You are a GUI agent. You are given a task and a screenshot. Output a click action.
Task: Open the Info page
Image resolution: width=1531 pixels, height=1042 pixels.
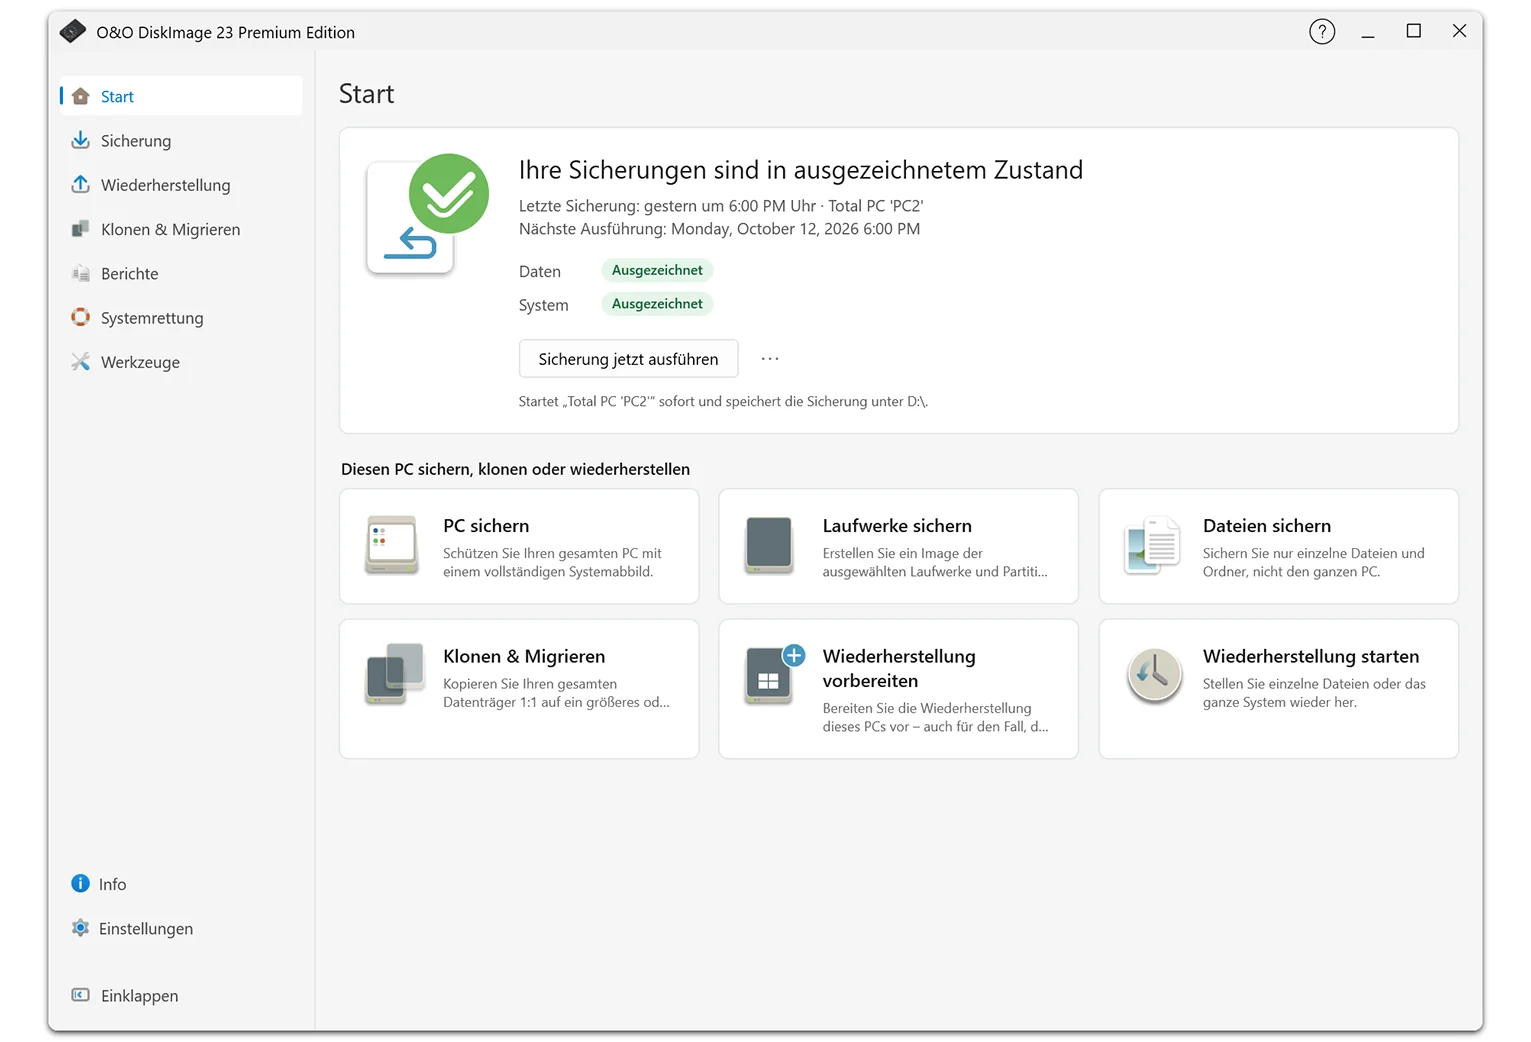pos(181,883)
